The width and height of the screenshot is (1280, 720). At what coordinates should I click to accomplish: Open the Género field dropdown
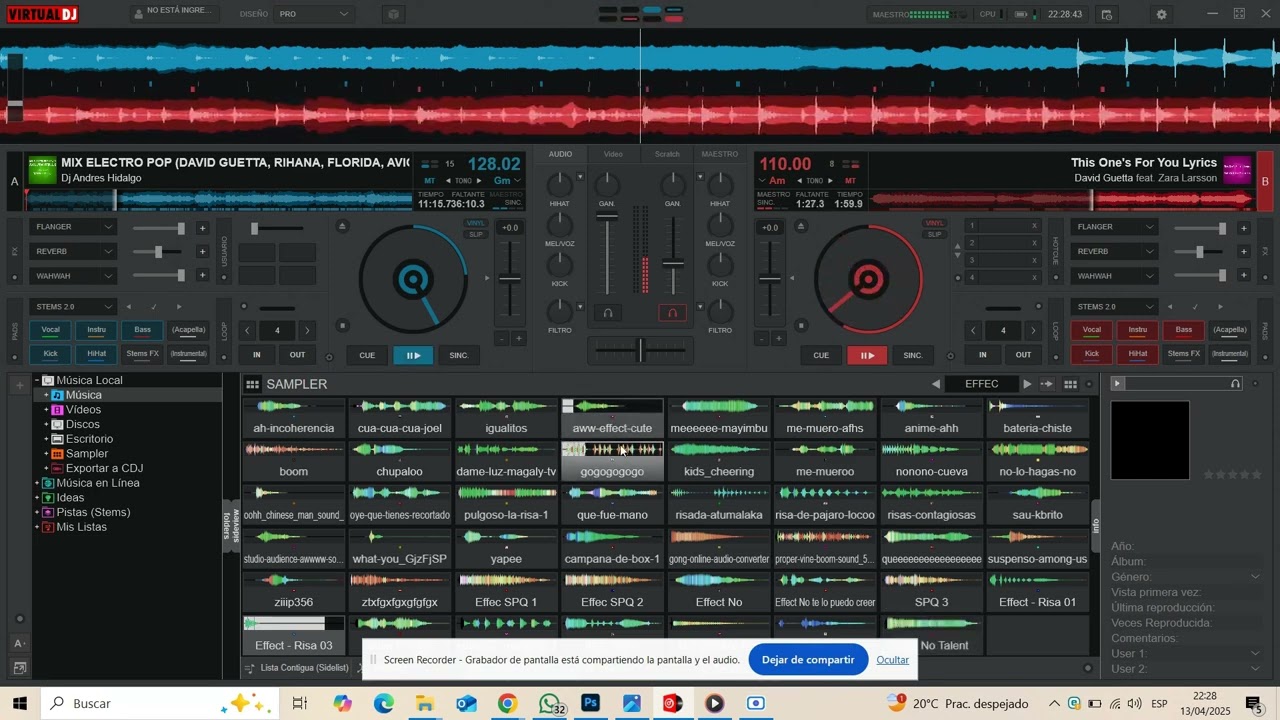[x=1256, y=577]
